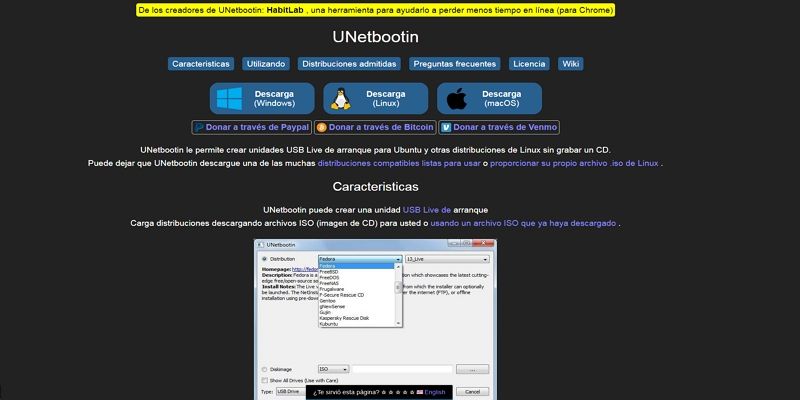Image resolution: width=800 pixels, height=400 pixels.
Task: Click the Características section heading
Action: click(376, 187)
